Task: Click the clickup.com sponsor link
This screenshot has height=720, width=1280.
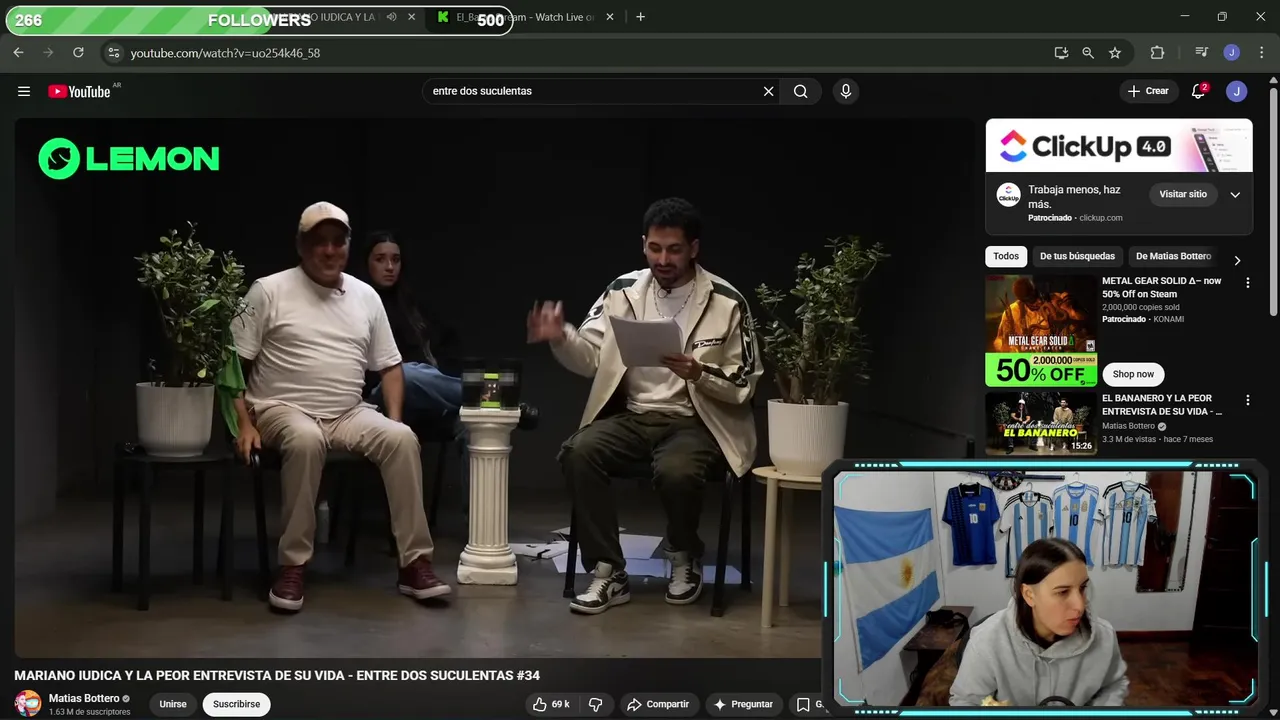Action: tap(1101, 218)
